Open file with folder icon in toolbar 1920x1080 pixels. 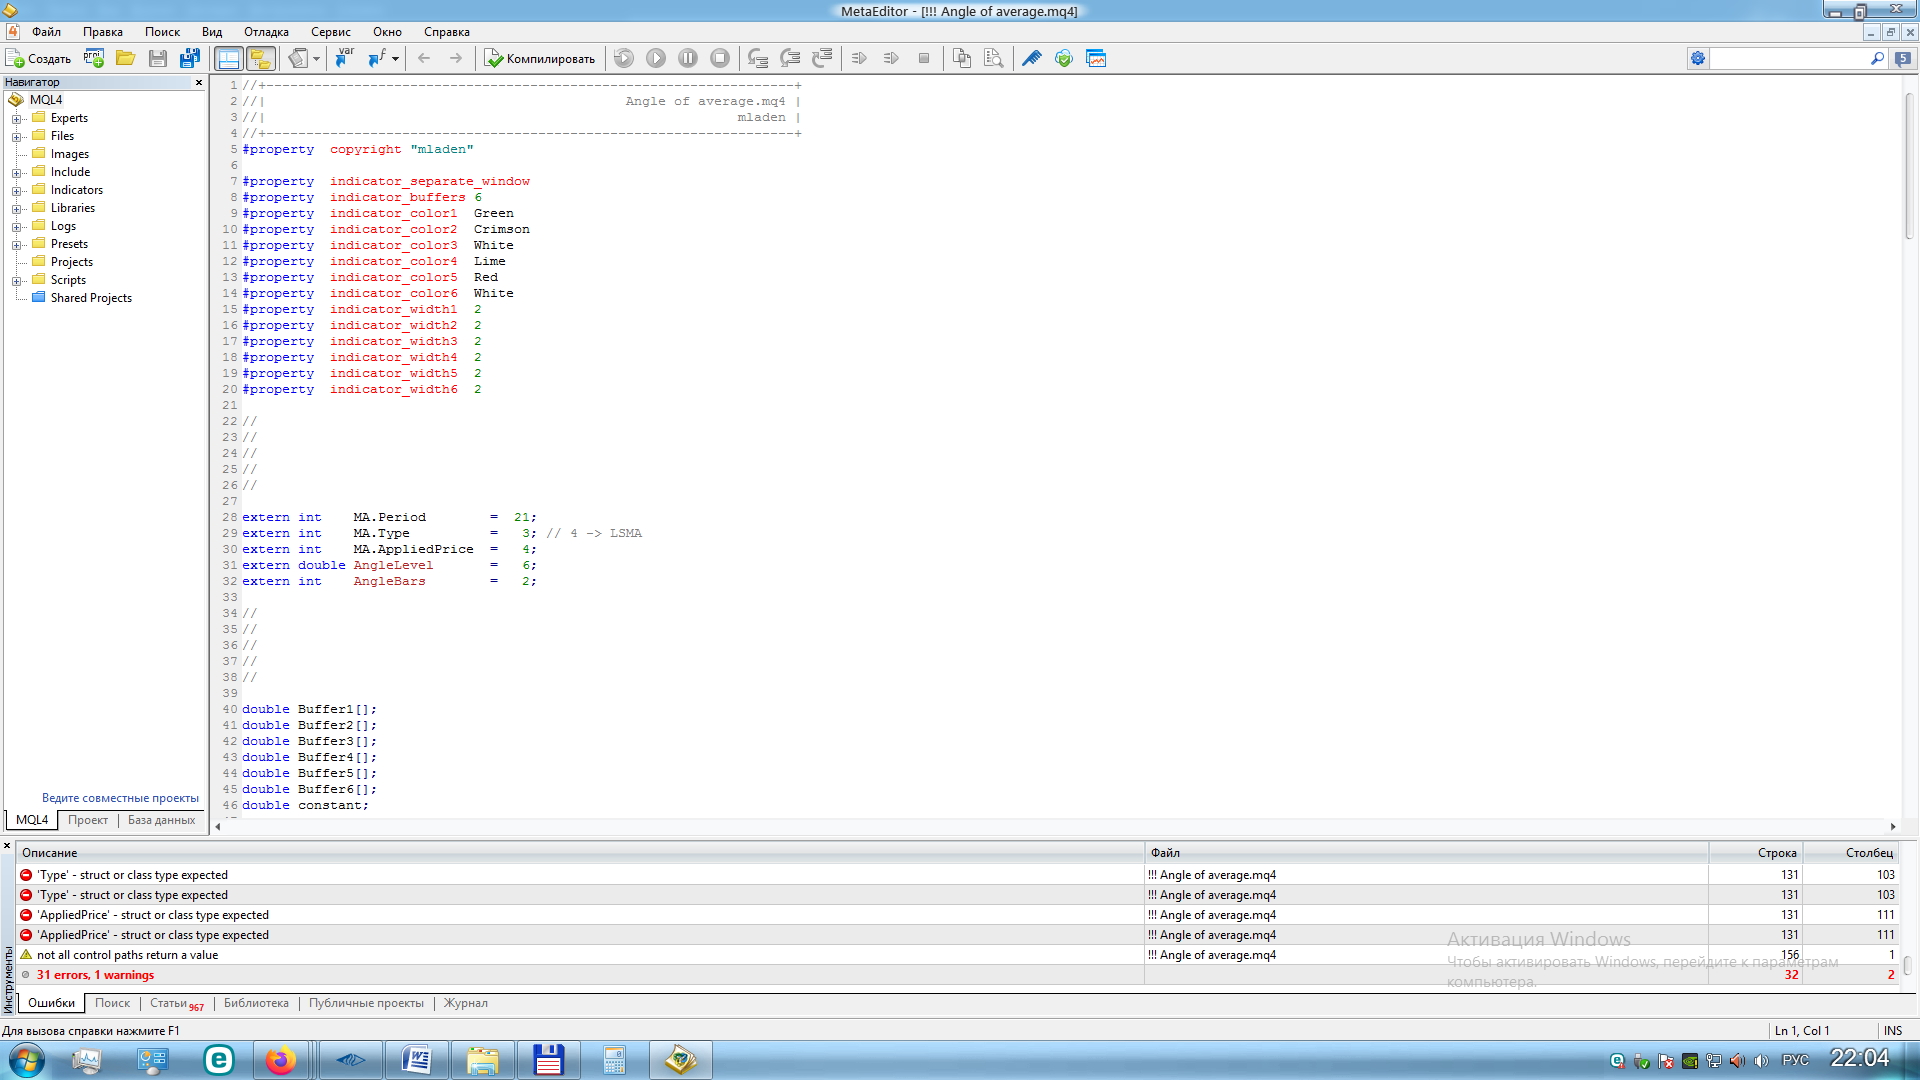coord(126,59)
